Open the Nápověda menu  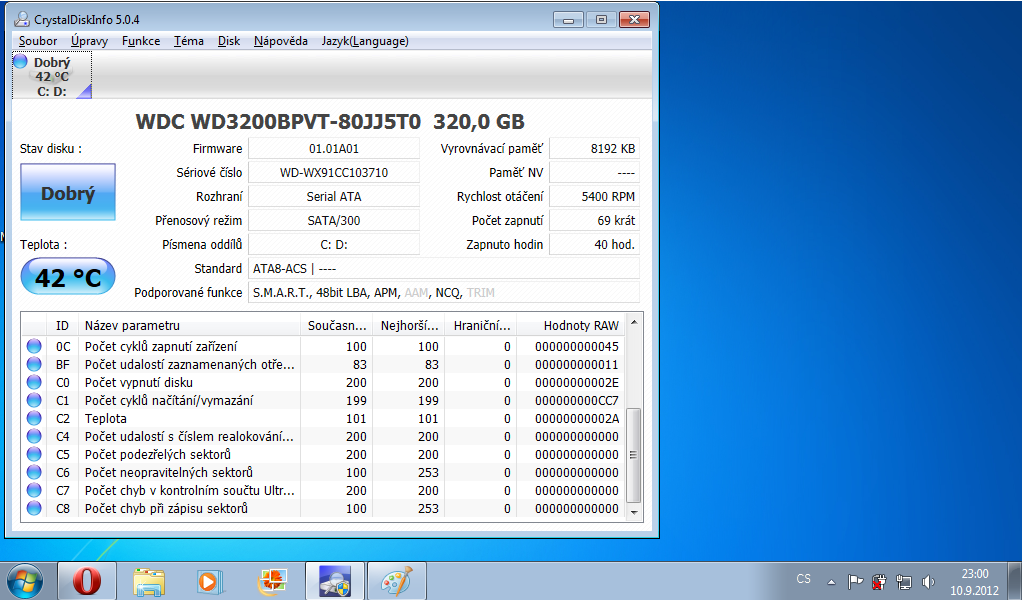[280, 41]
